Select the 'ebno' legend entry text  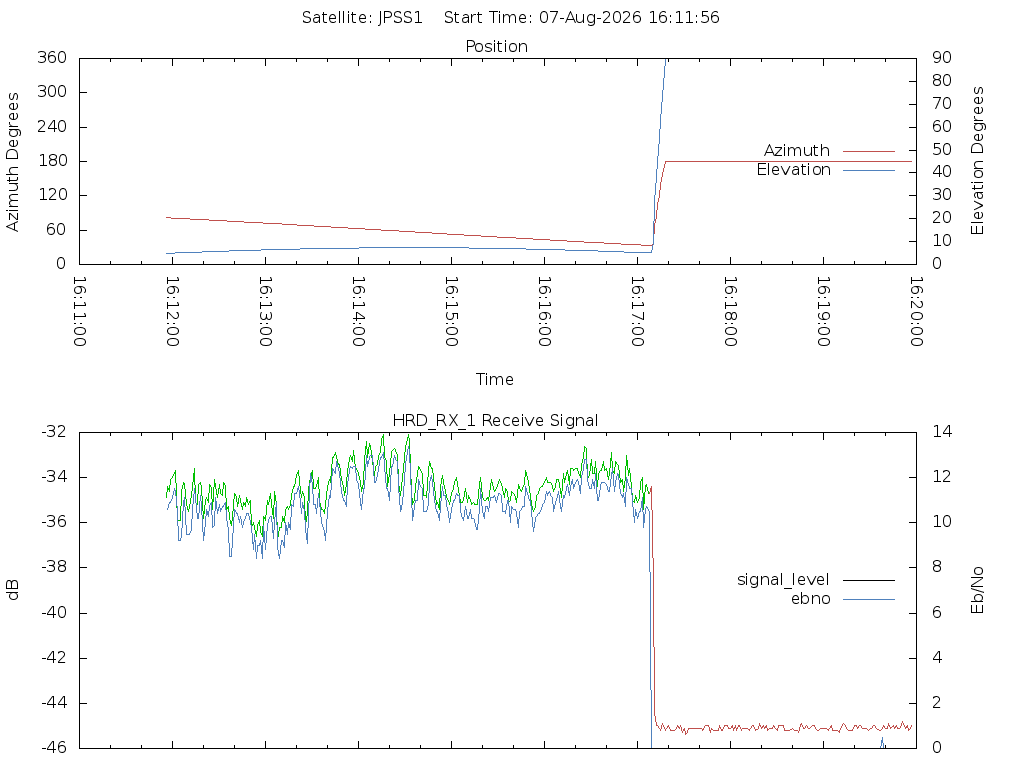[x=810, y=599]
